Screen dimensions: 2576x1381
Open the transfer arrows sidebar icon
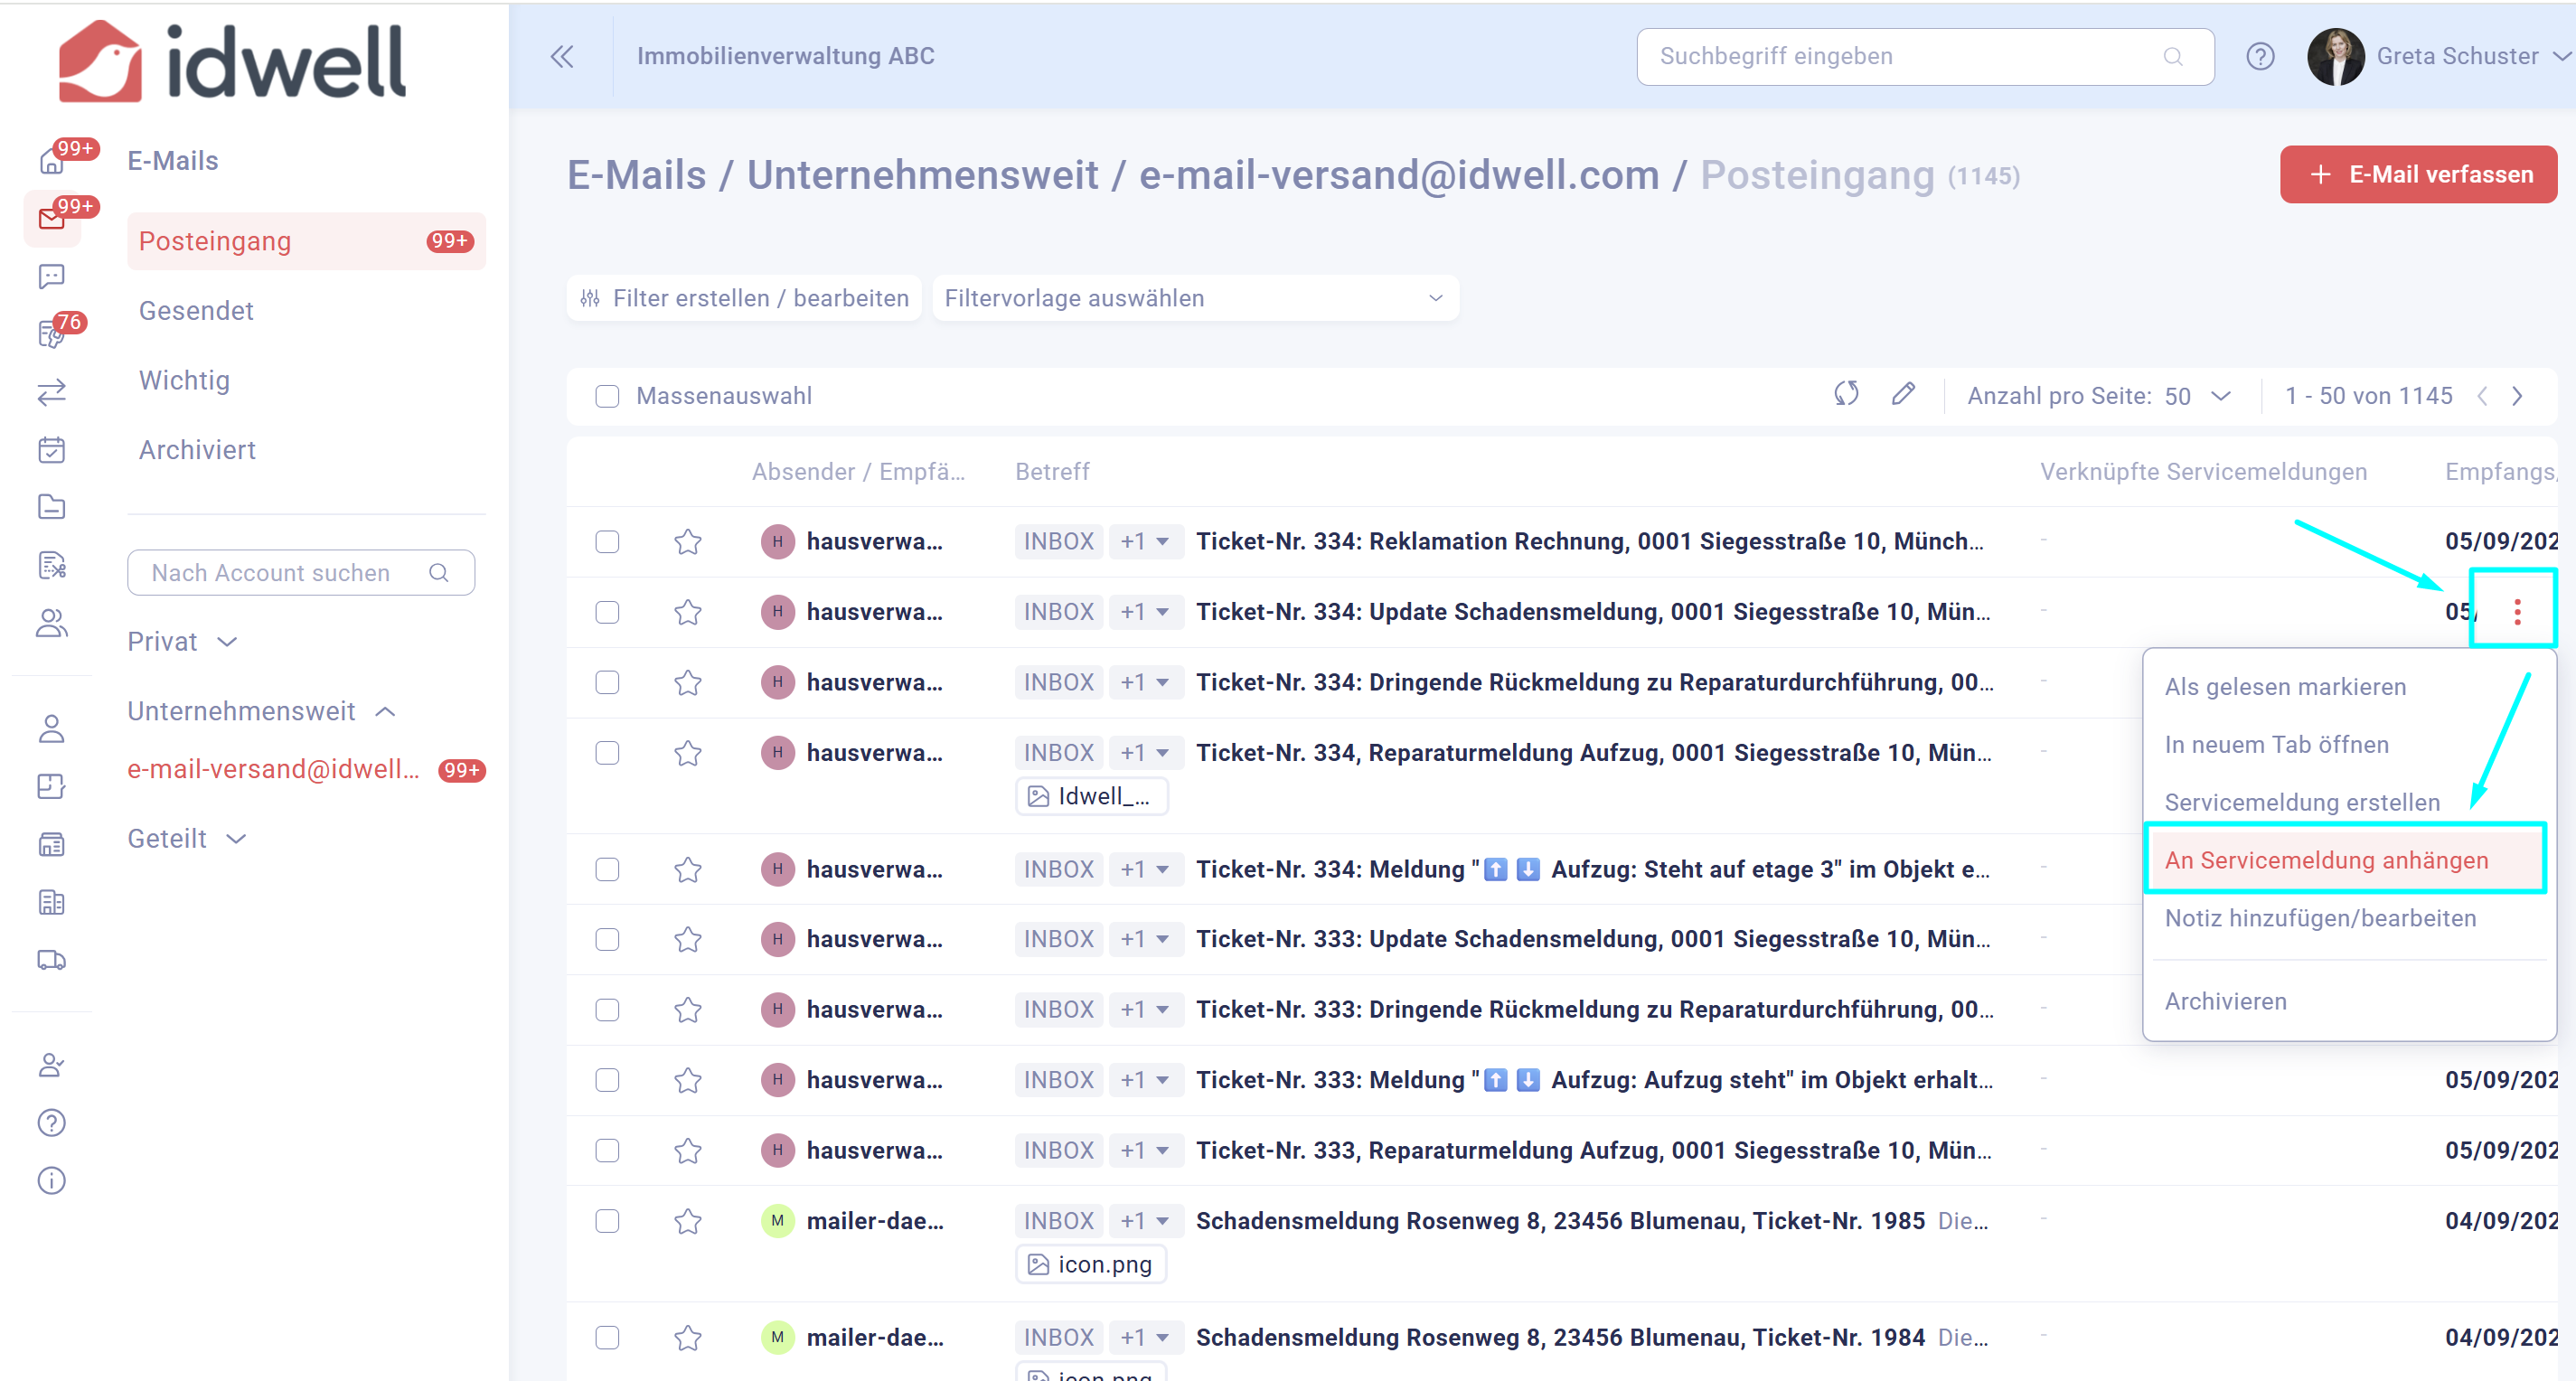coord(52,392)
